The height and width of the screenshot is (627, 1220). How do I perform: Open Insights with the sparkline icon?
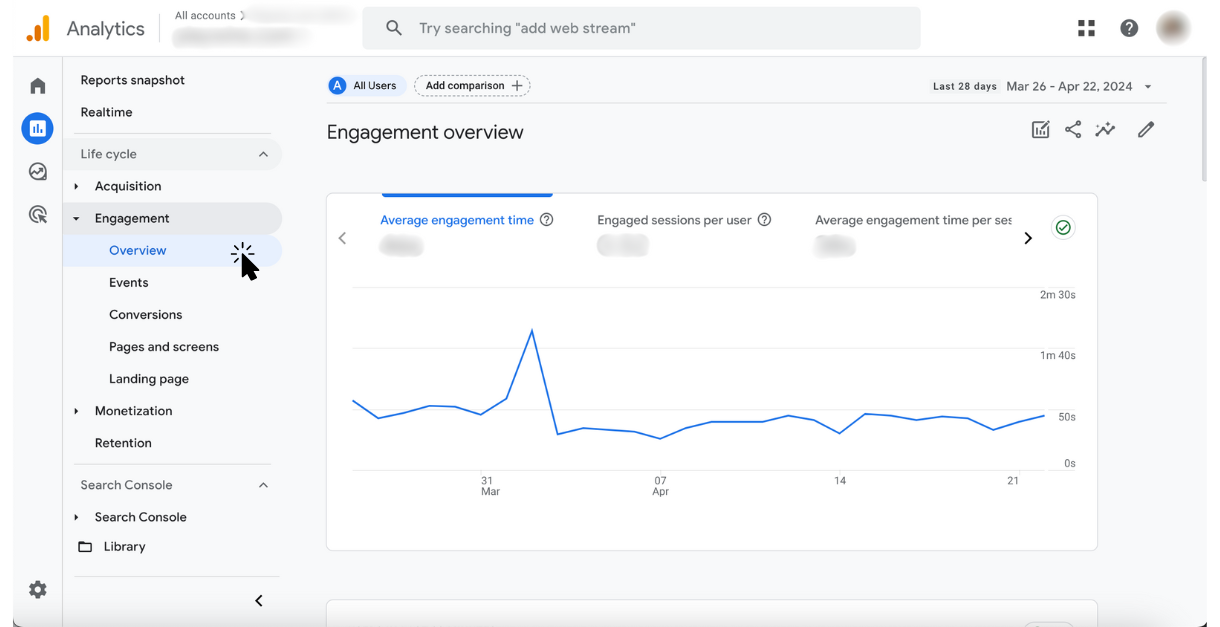(x=1105, y=129)
